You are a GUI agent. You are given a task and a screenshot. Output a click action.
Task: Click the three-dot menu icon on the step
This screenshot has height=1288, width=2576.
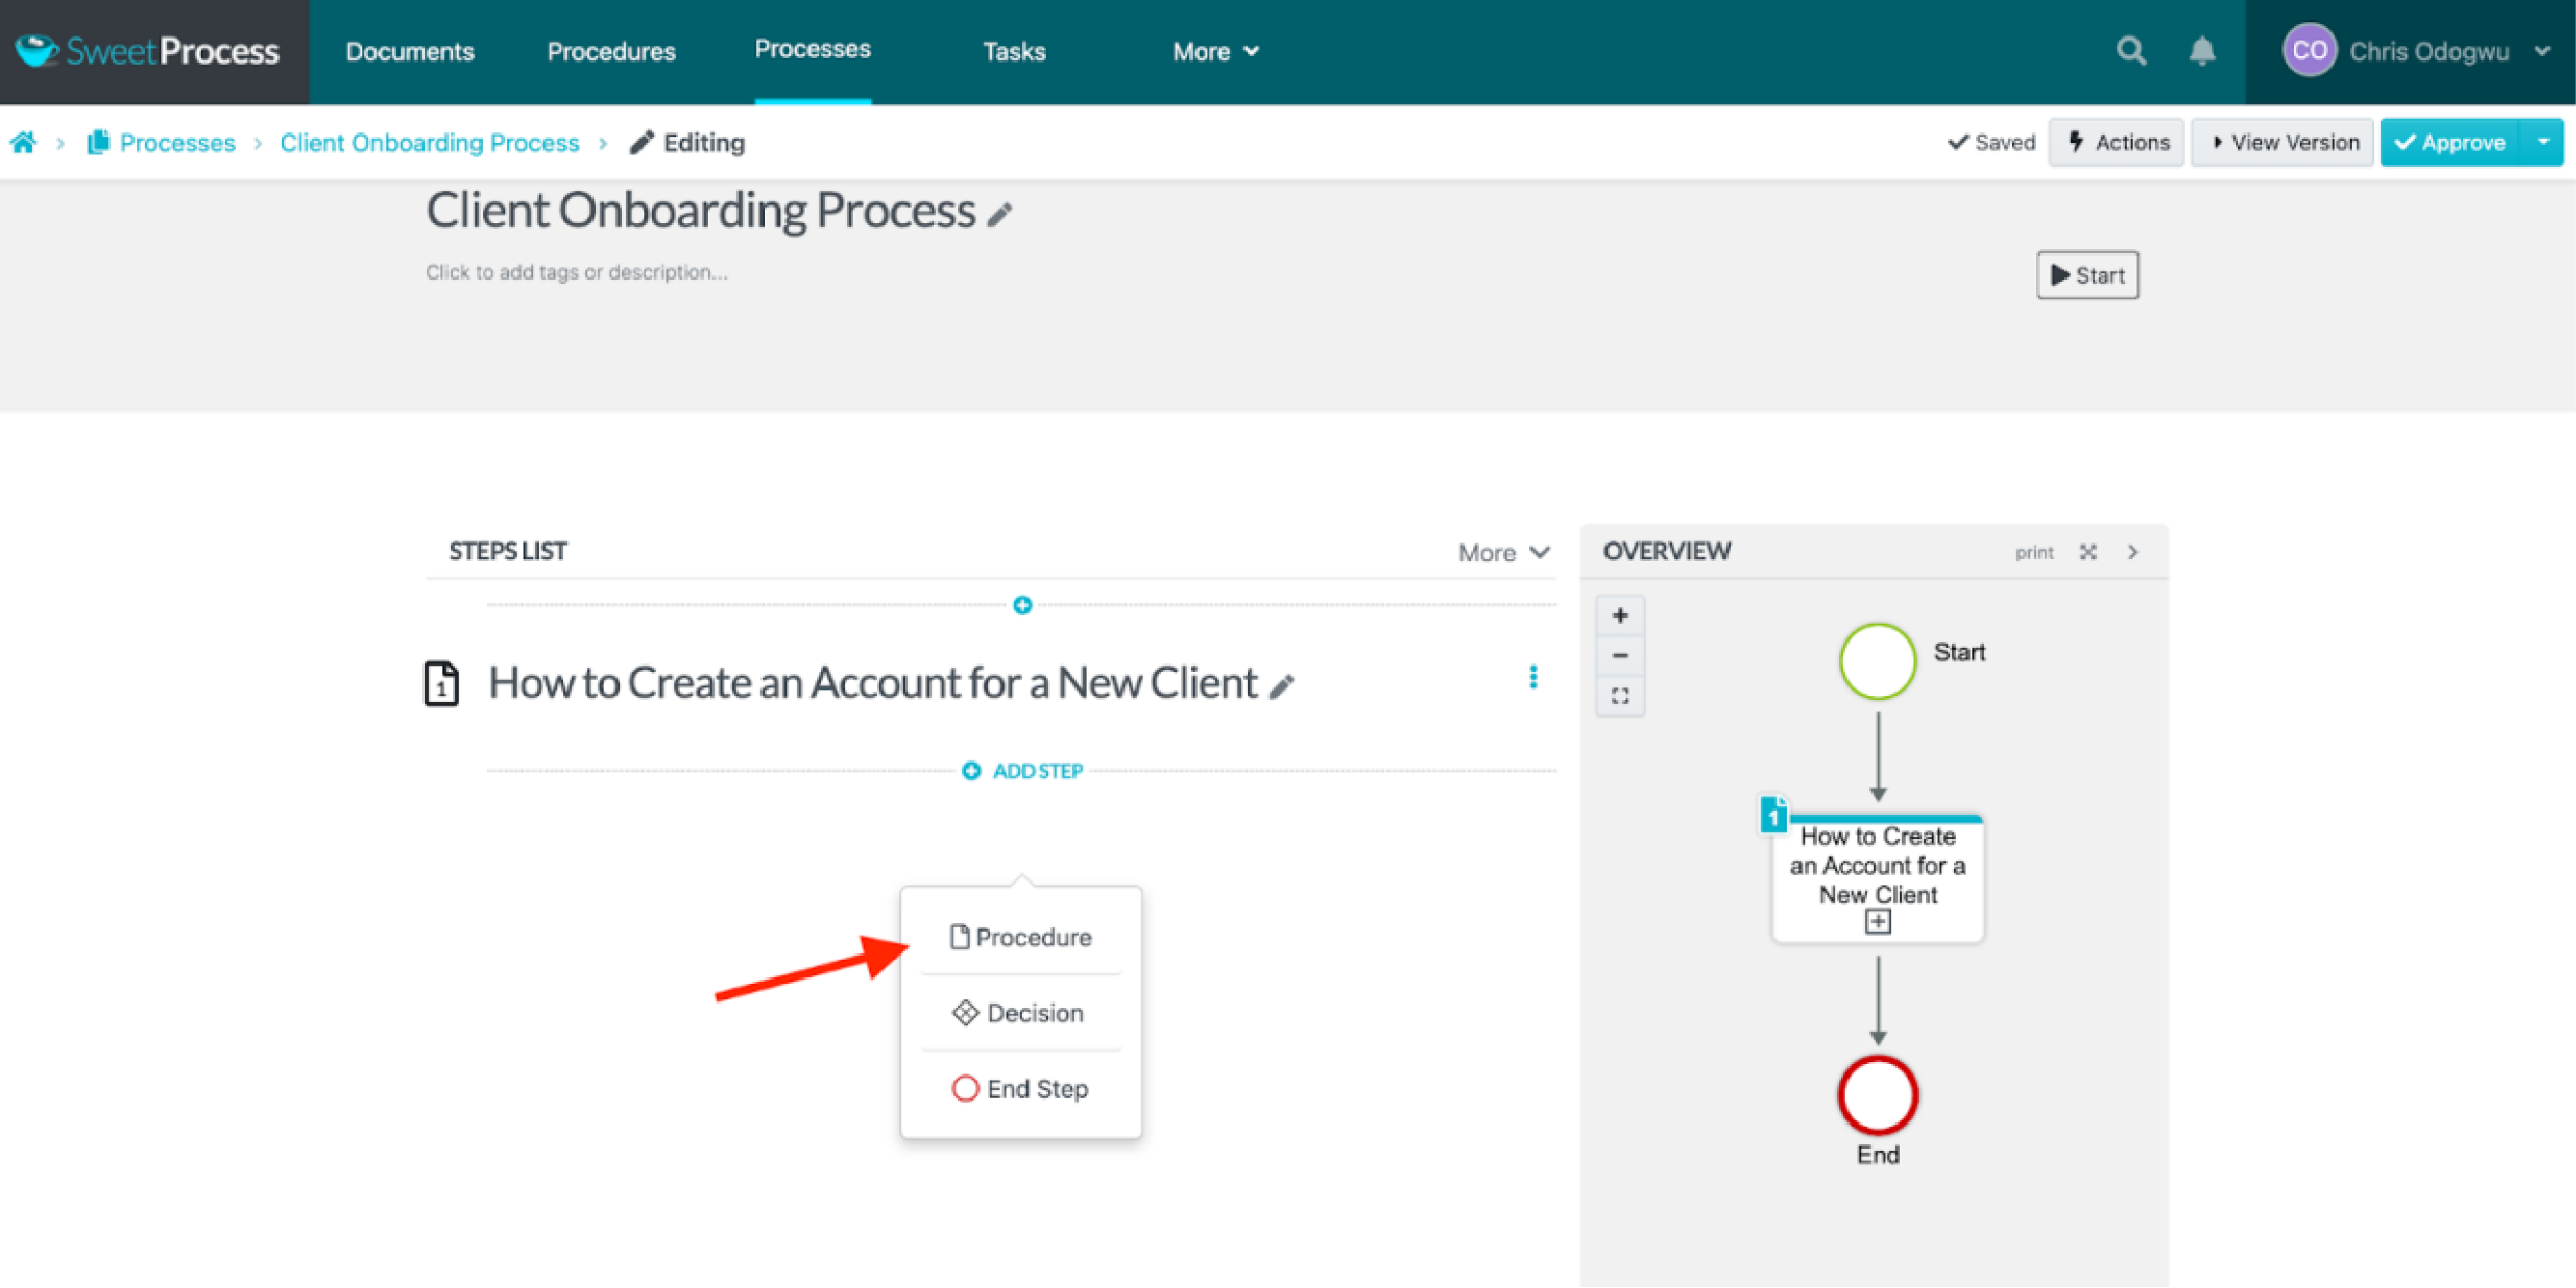[x=1531, y=679]
